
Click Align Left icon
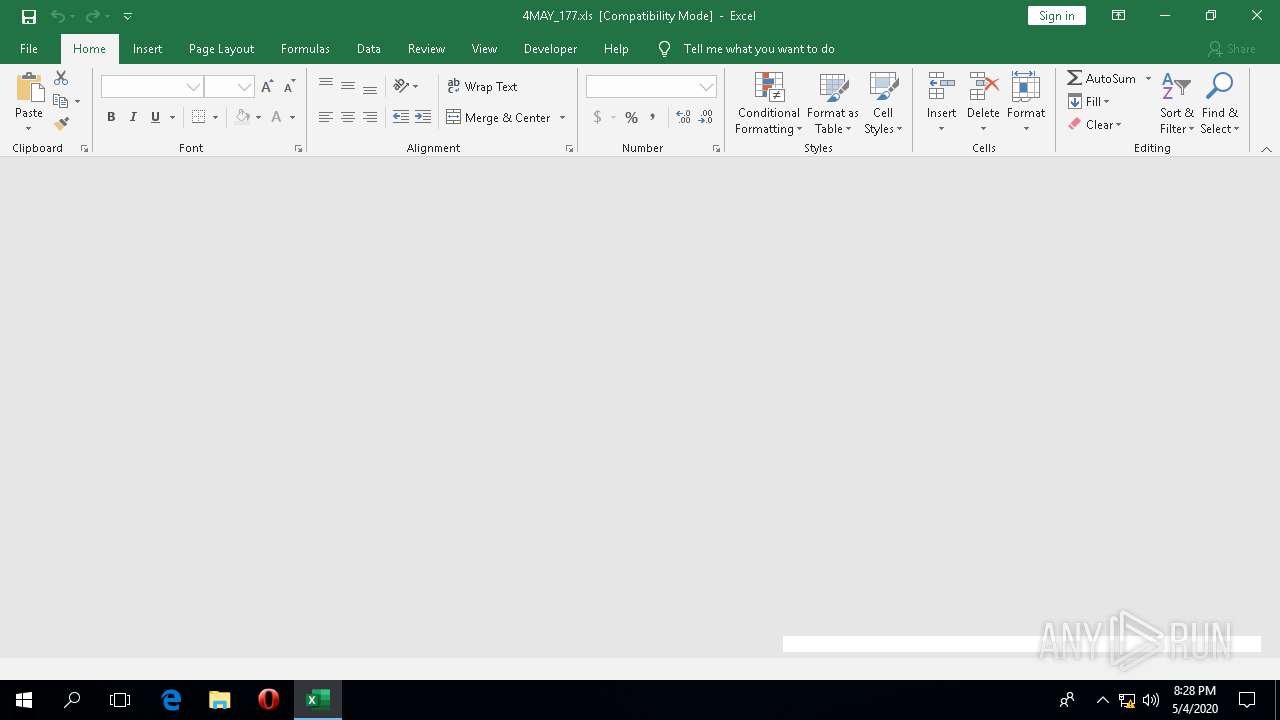click(326, 117)
